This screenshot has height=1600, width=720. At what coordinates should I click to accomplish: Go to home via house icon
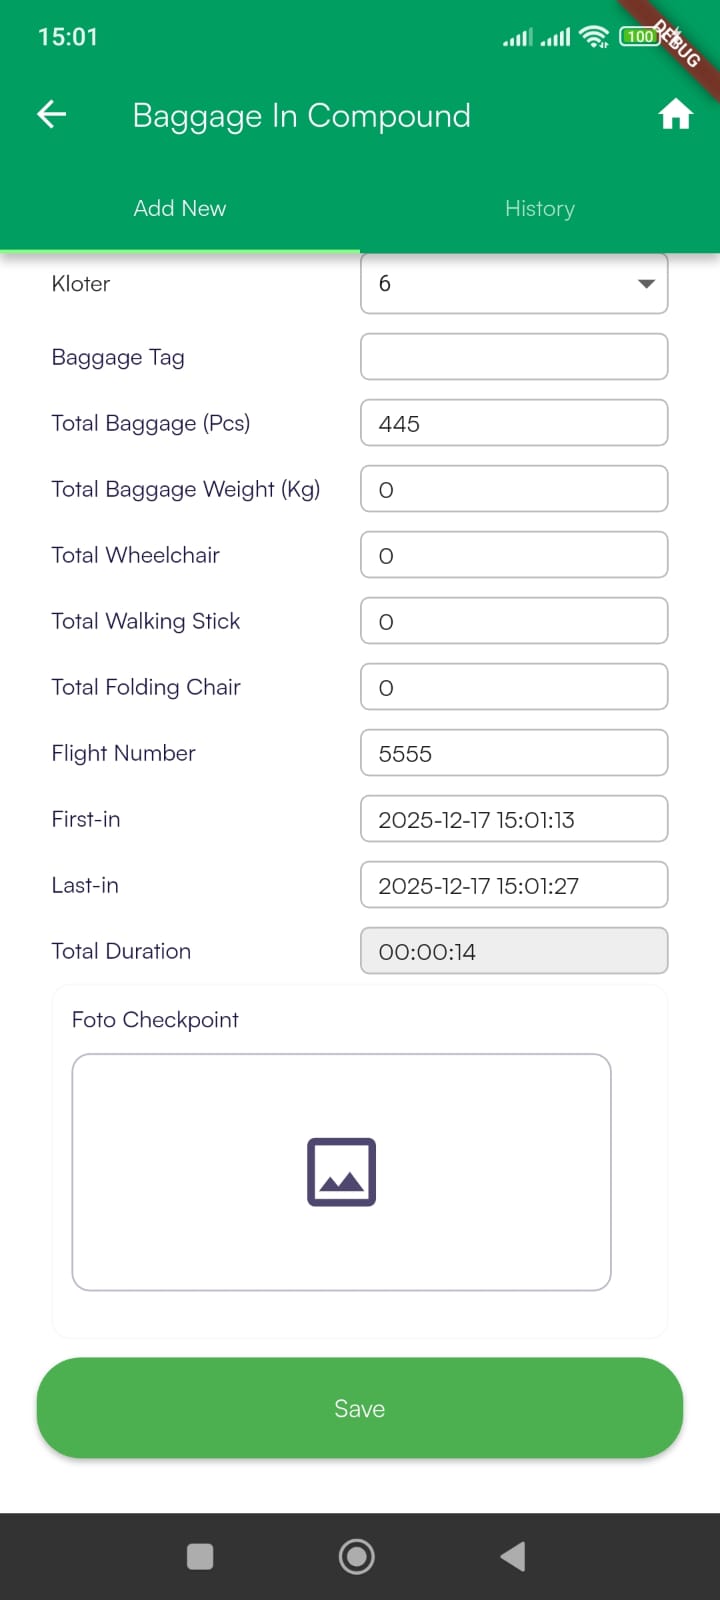(675, 115)
